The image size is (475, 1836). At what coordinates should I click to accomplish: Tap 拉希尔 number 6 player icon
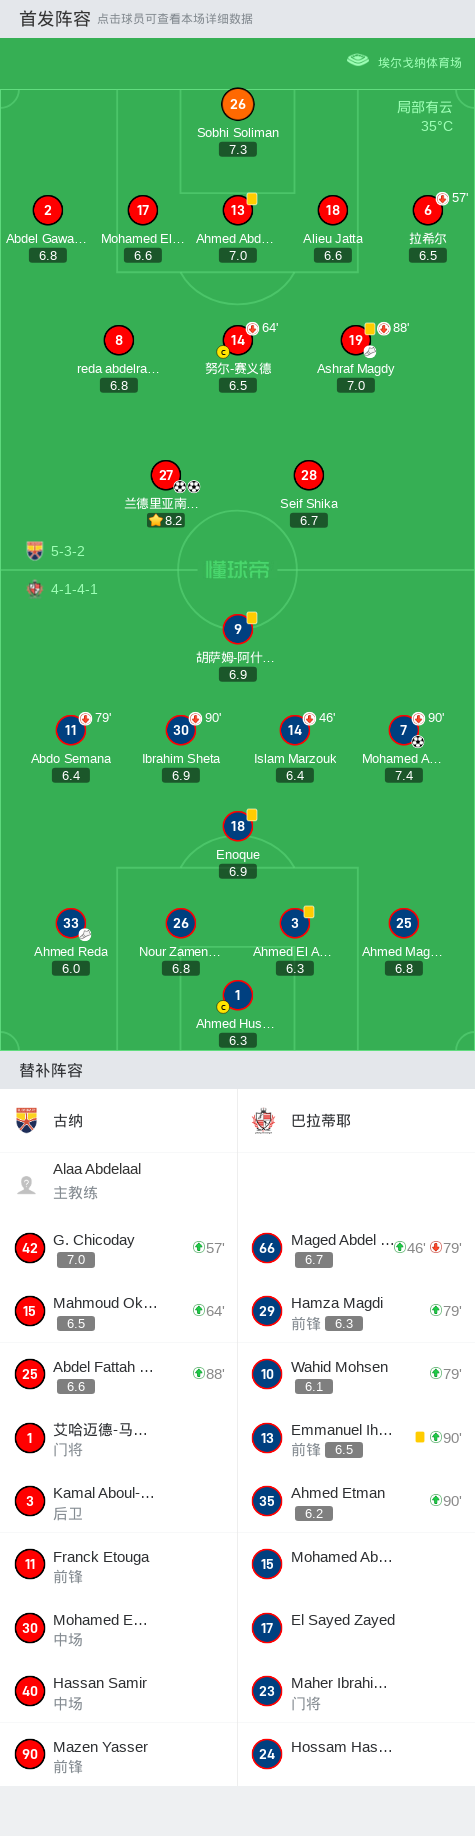click(428, 210)
